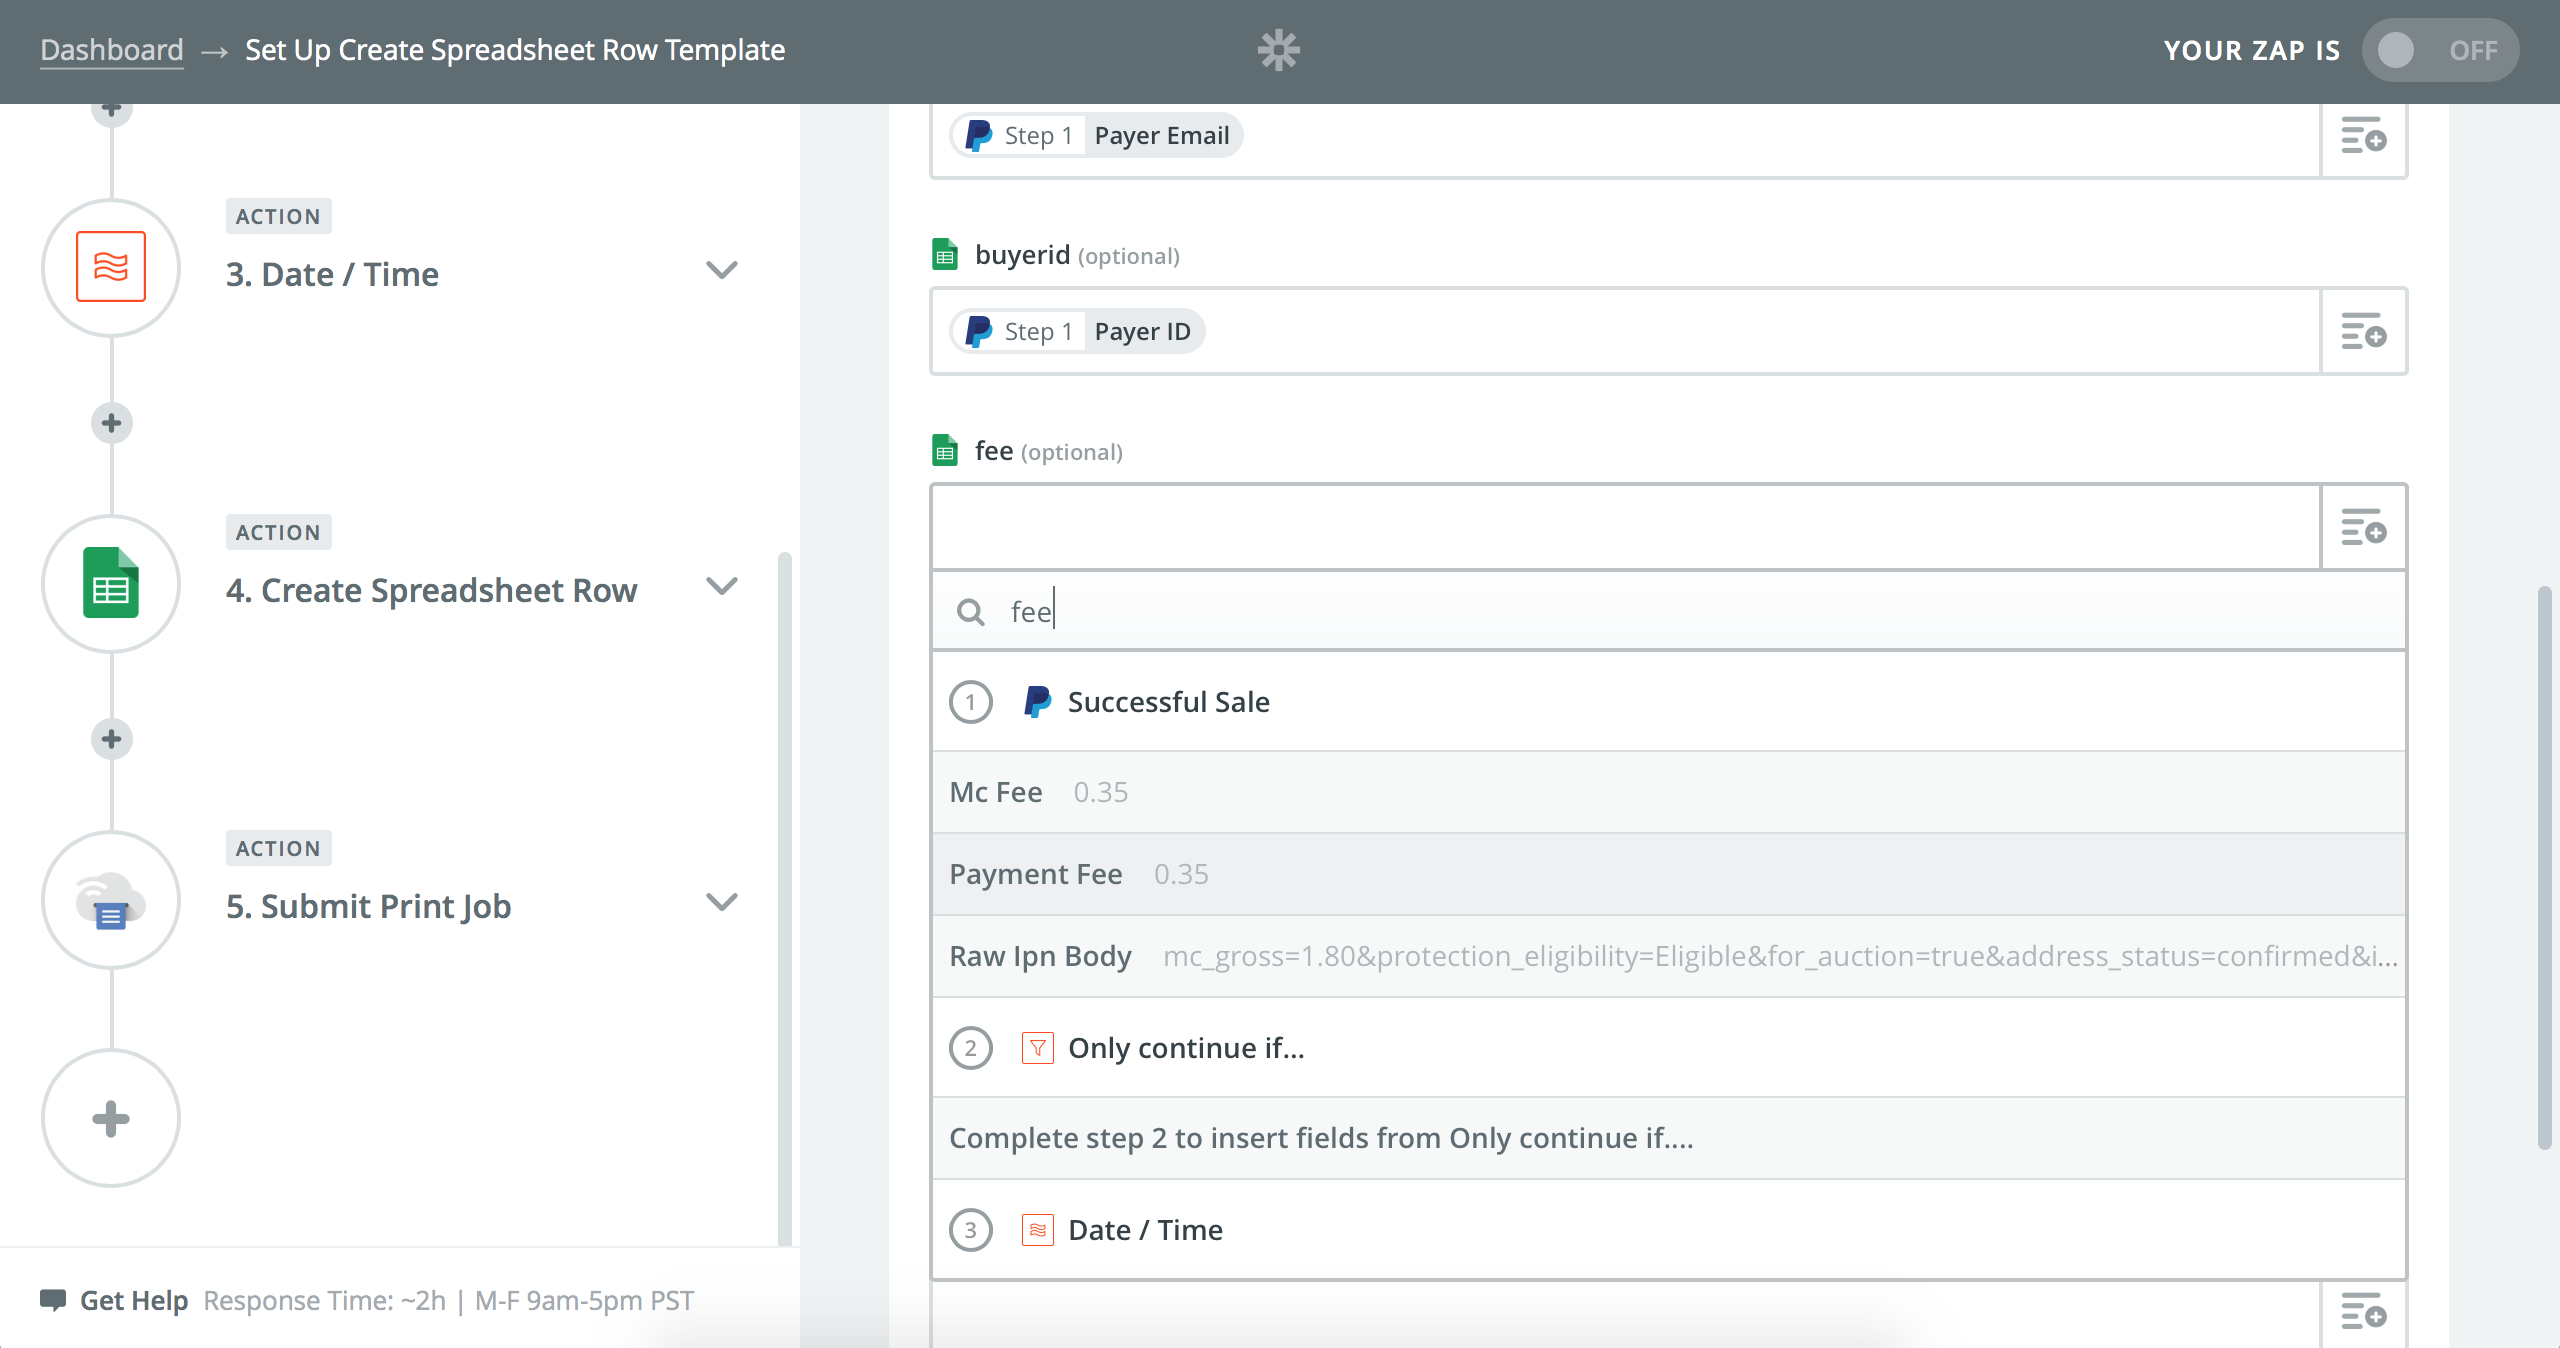Viewport: 2560px width, 1348px height.
Task: Select the Payment Fee option
Action: (1668, 874)
